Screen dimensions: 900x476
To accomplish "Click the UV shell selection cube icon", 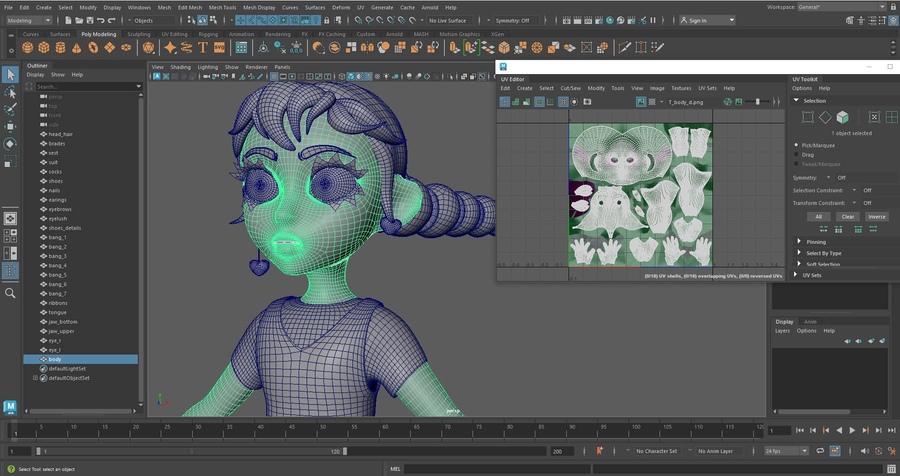I will pyautogui.click(x=842, y=117).
